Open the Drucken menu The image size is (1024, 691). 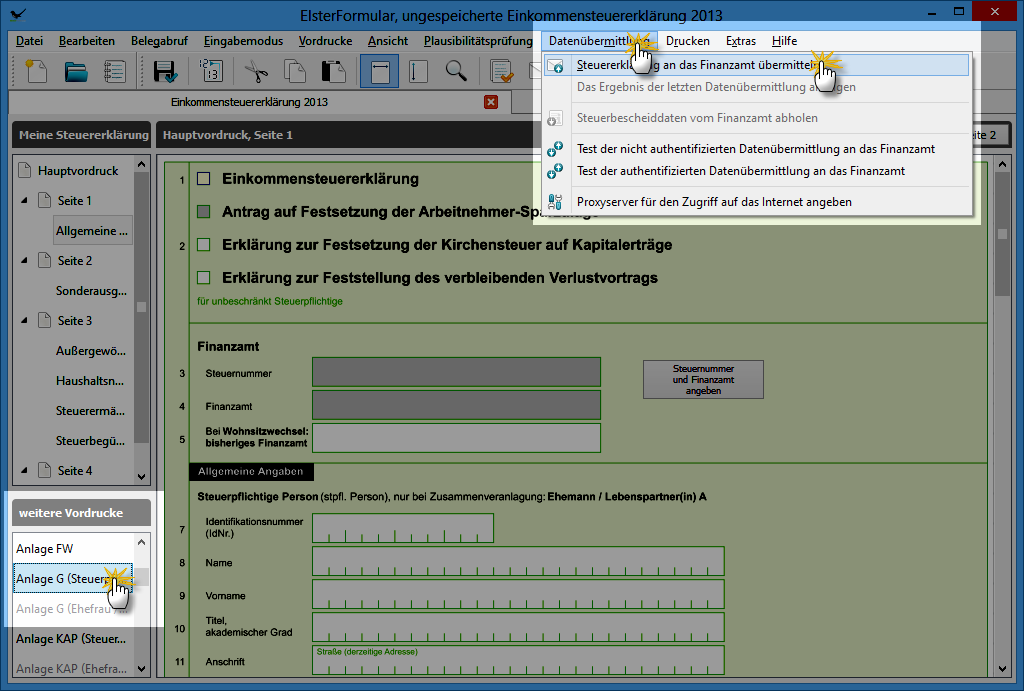point(688,41)
